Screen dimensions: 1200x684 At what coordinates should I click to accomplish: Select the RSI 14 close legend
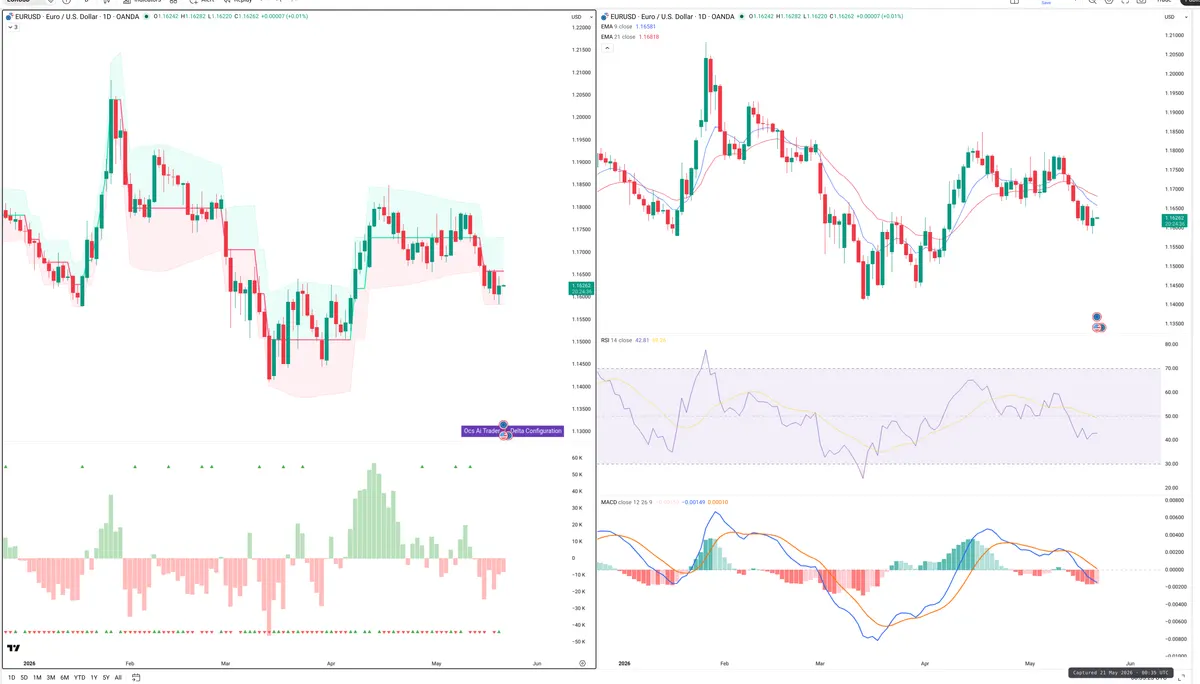pyautogui.click(x=616, y=340)
